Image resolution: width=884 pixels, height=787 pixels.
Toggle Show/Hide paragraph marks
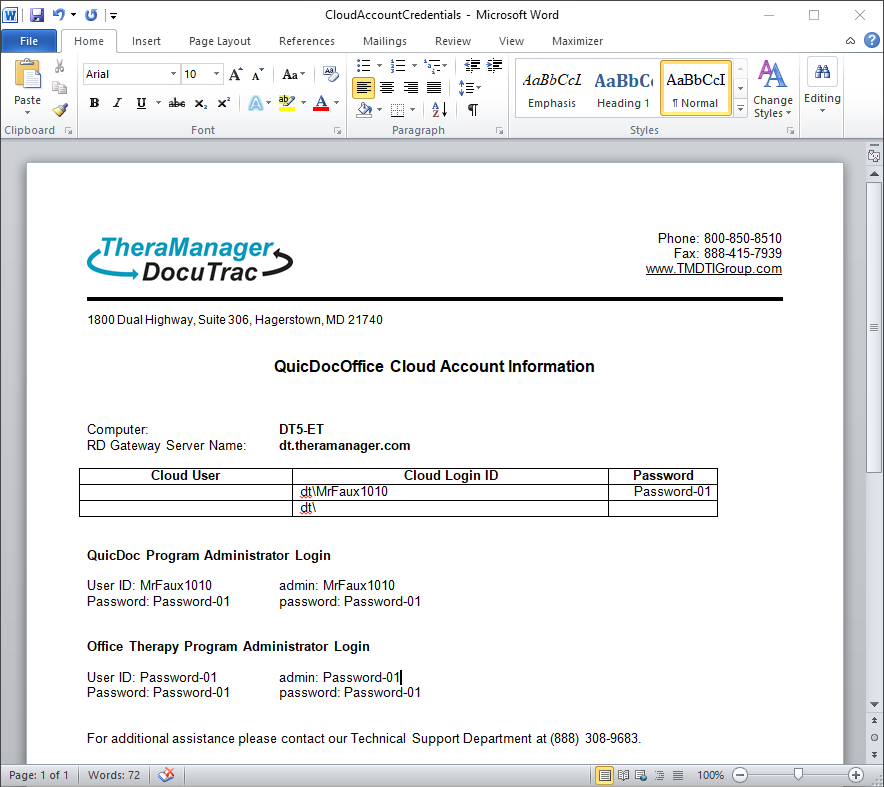[473, 109]
